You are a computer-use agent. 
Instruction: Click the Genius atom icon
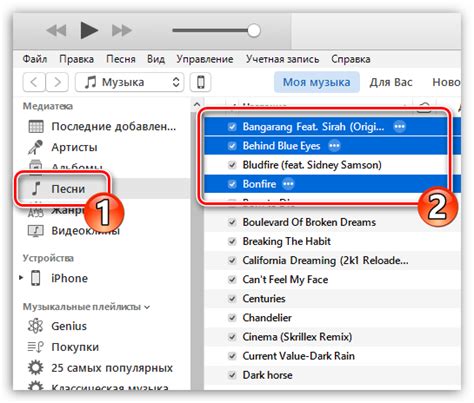point(35,326)
